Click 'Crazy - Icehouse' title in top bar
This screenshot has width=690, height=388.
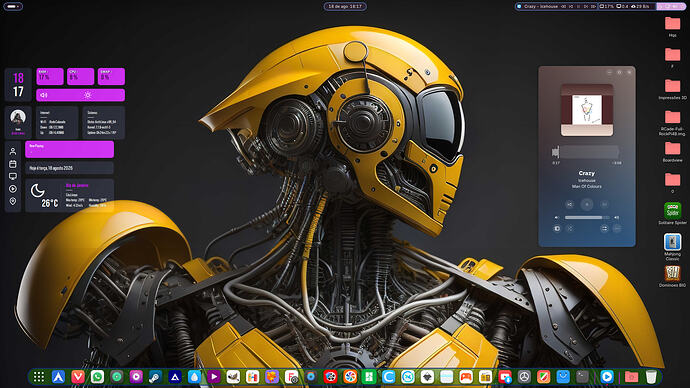pos(541,6)
